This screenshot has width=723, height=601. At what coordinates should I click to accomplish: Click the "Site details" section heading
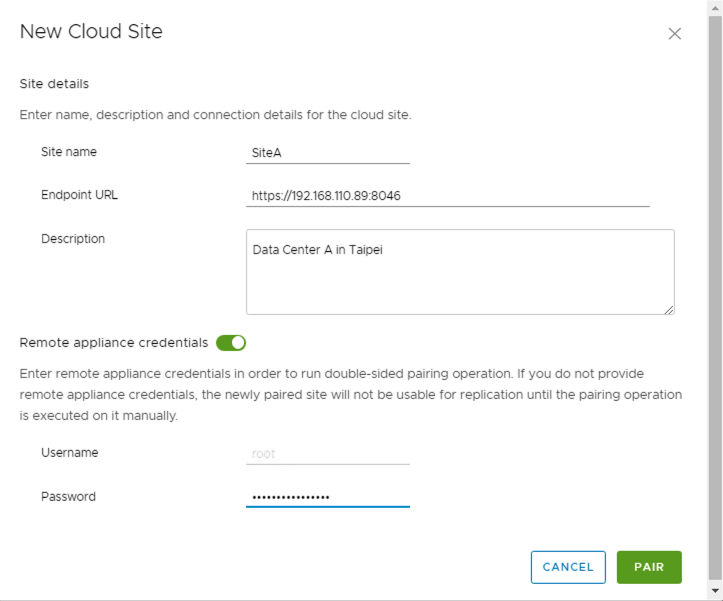click(x=54, y=84)
